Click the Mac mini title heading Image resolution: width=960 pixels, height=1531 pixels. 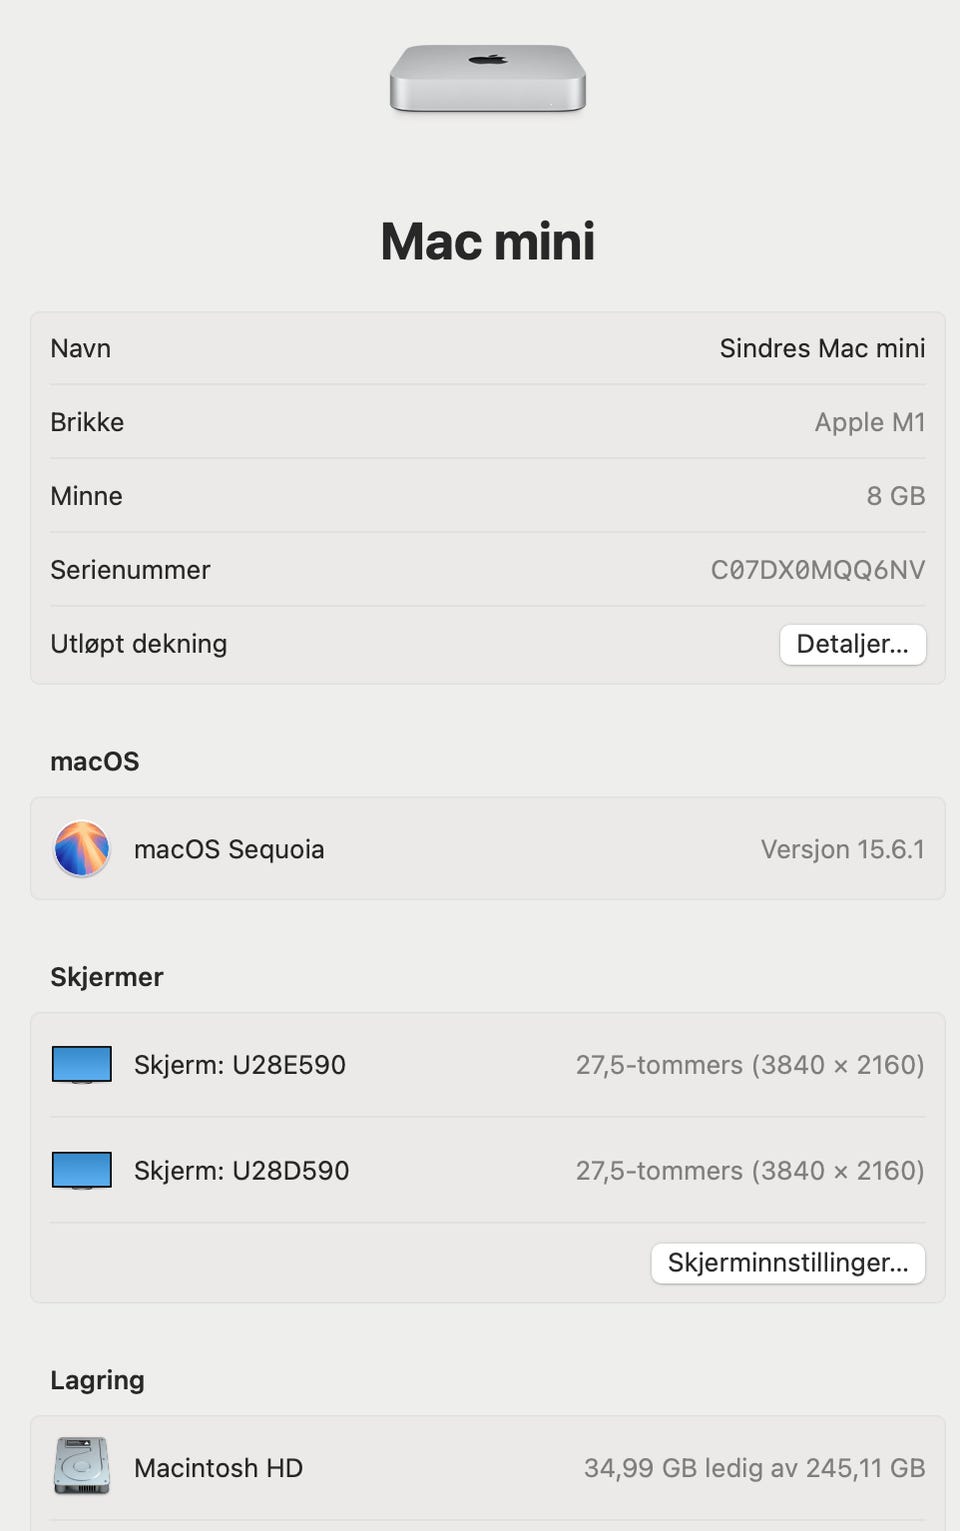pyautogui.click(x=487, y=241)
